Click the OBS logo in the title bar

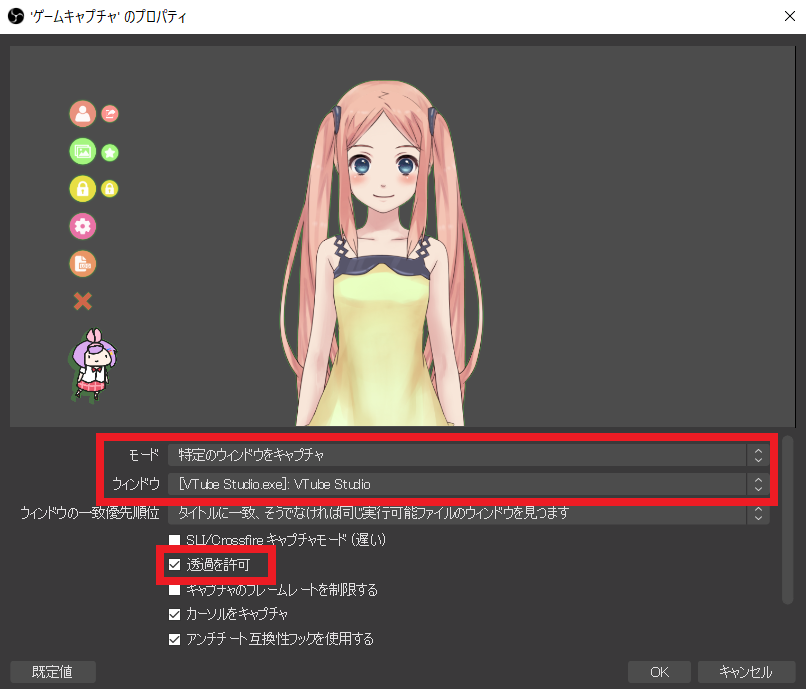point(16,16)
